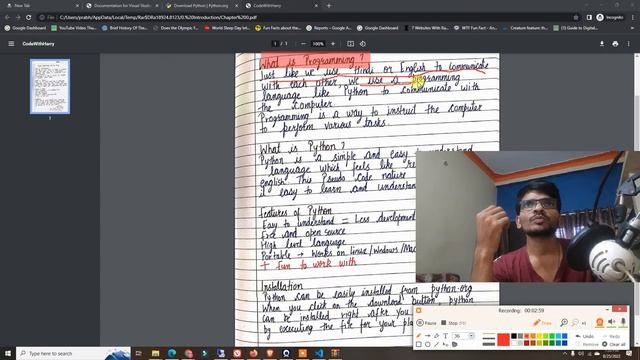Image resolution: width=640 pixels, height=360 pixels.
Task: Select the CodeWithHarry browser tab
Action: pyautogui.click(x=282, y=6)
